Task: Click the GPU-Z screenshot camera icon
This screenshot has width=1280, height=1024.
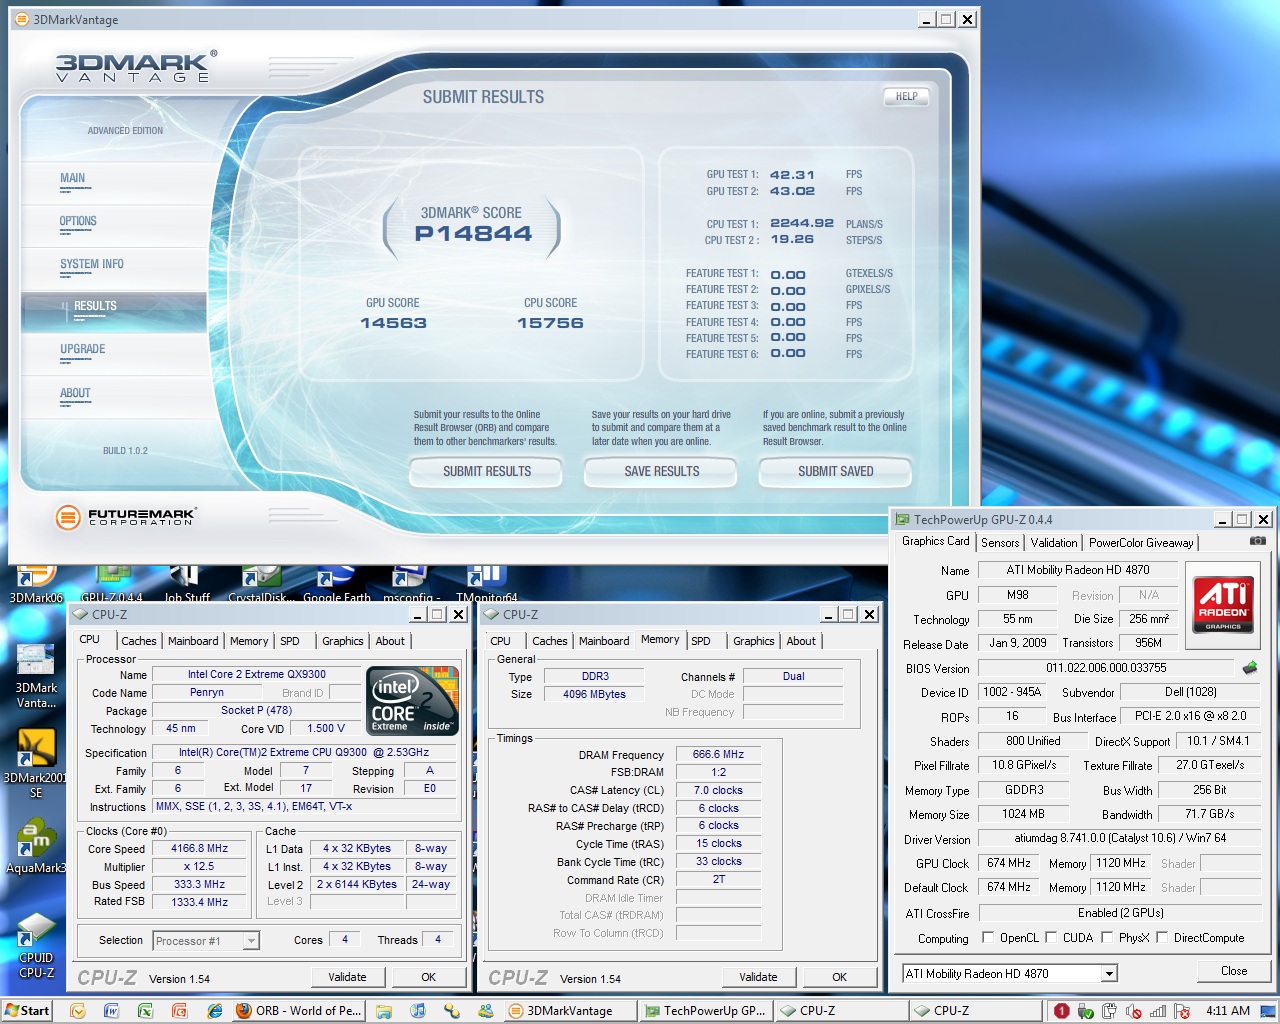Action: point(1257,541)
